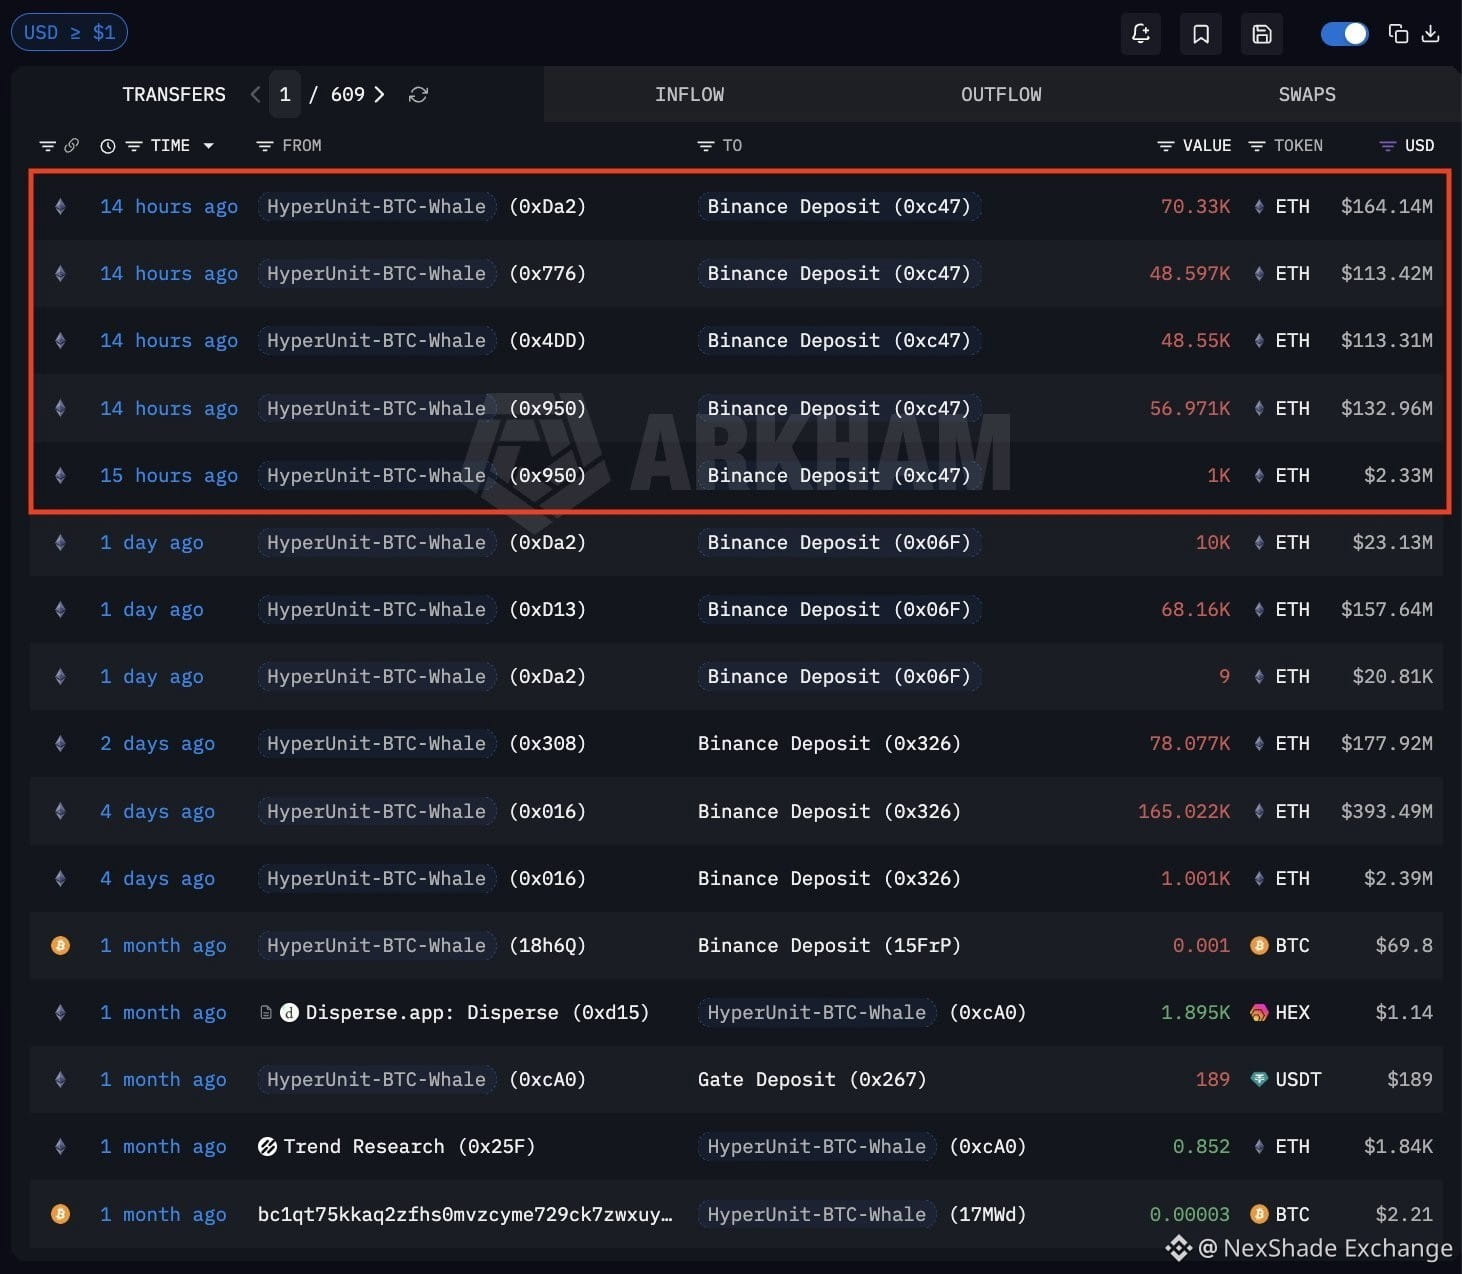This screenshot has height=1274, width=1462.
Task: Open the TIME column filter
Action: coord(134,146)
